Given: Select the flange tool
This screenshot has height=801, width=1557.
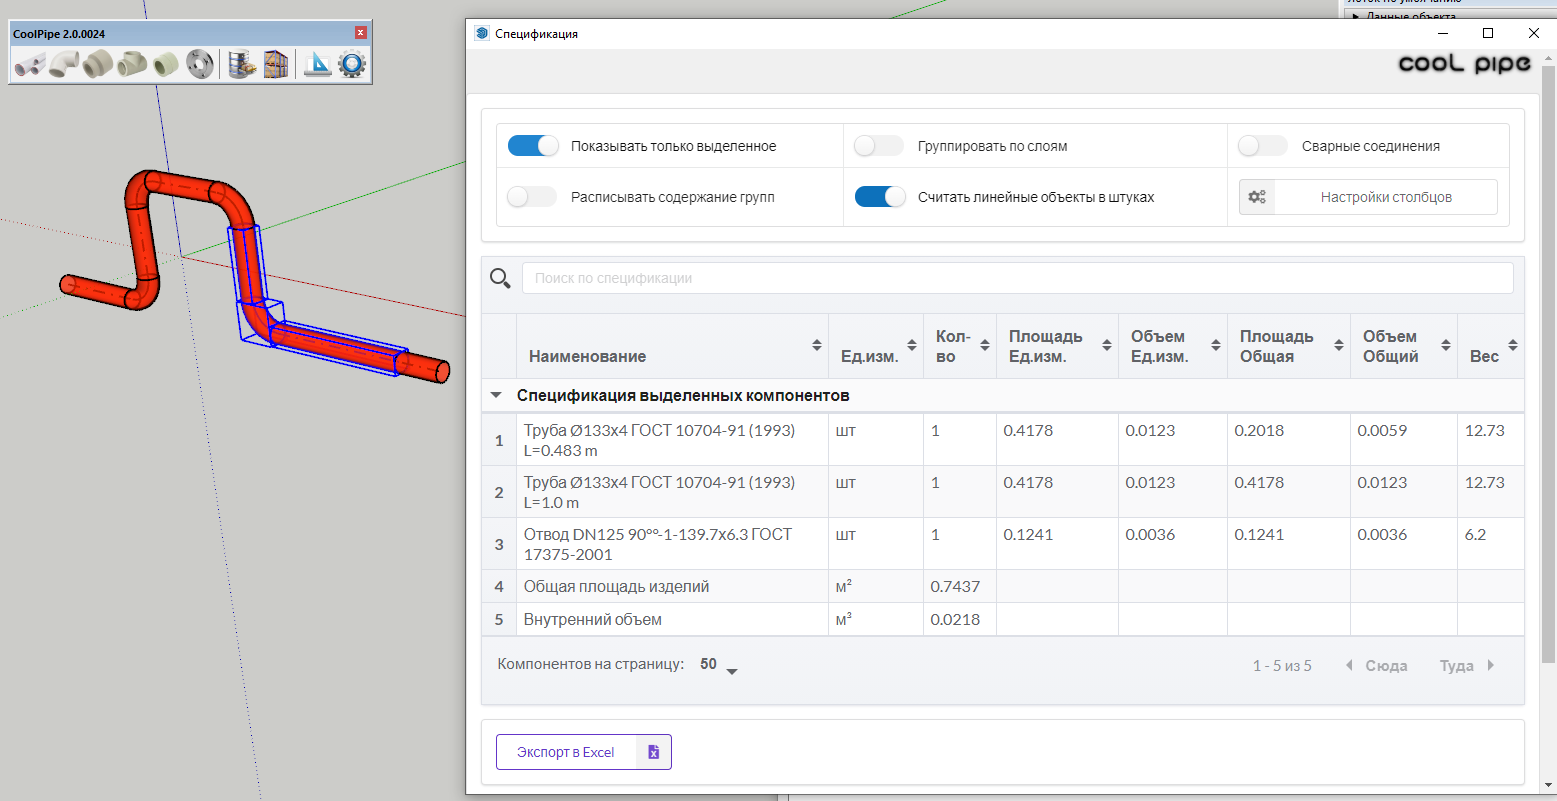Looking at the screenshot, I should 200,65.
